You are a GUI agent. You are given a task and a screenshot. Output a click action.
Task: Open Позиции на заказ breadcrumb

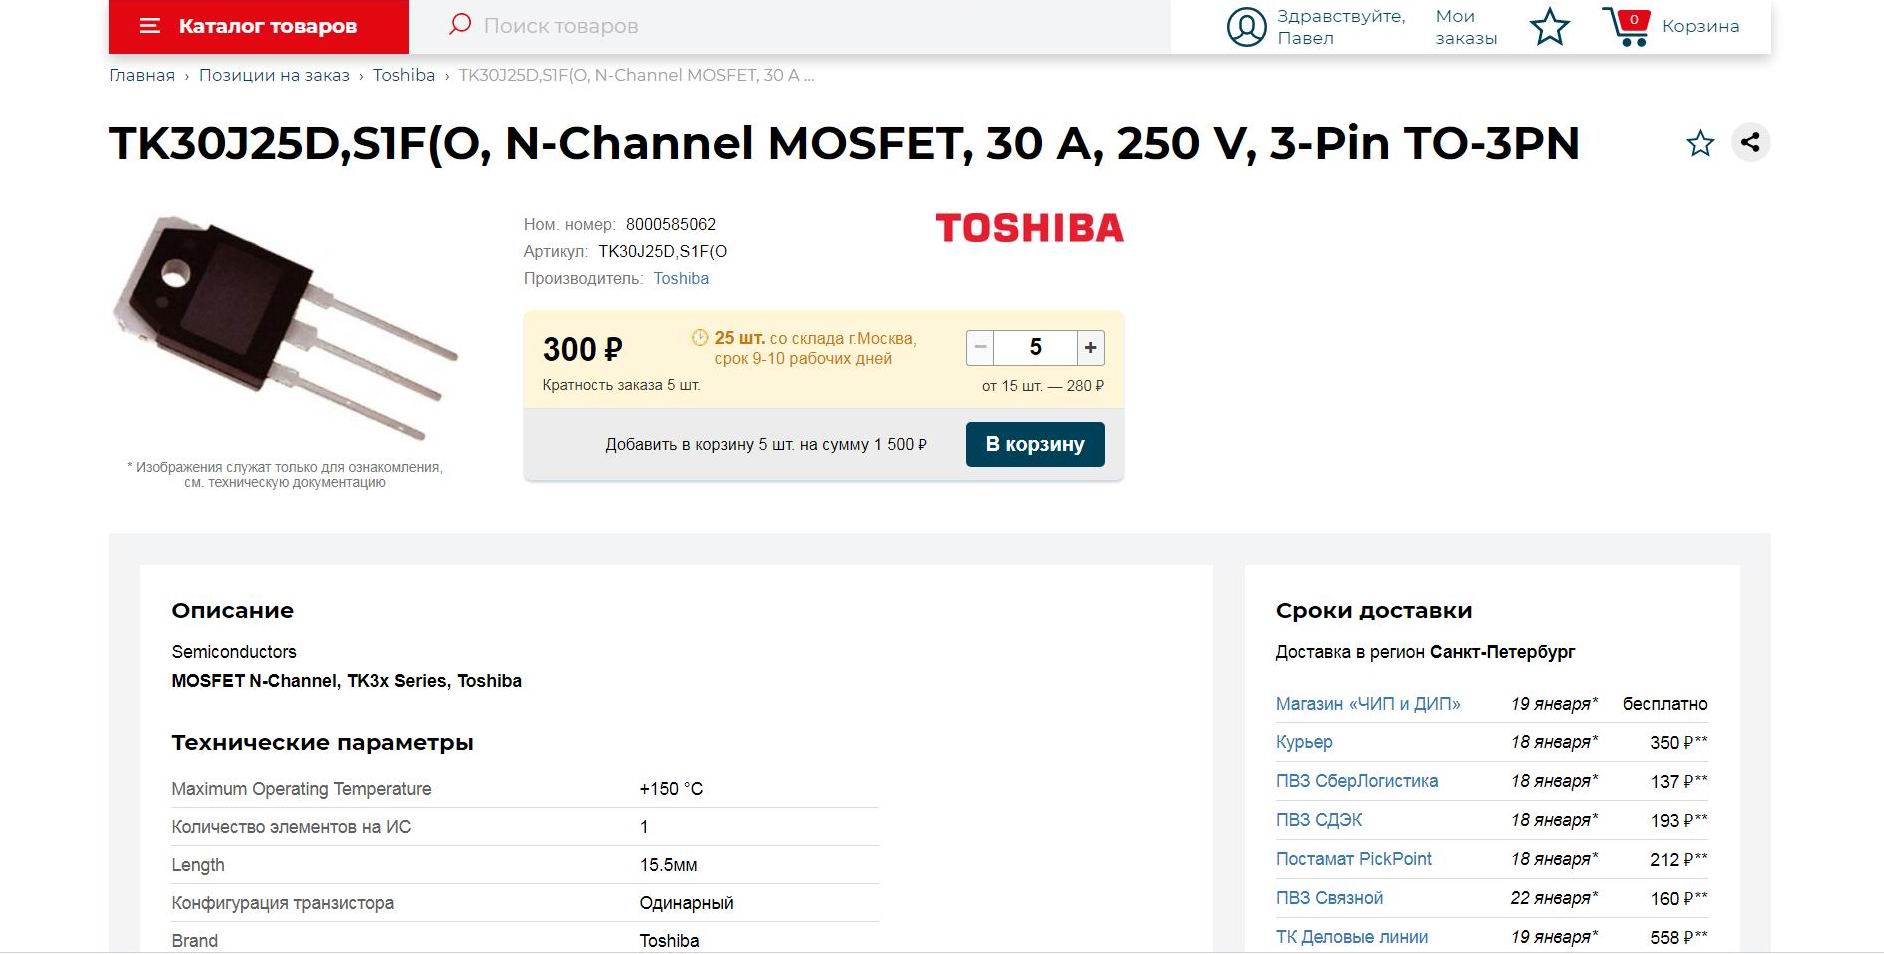pos(274,76)
